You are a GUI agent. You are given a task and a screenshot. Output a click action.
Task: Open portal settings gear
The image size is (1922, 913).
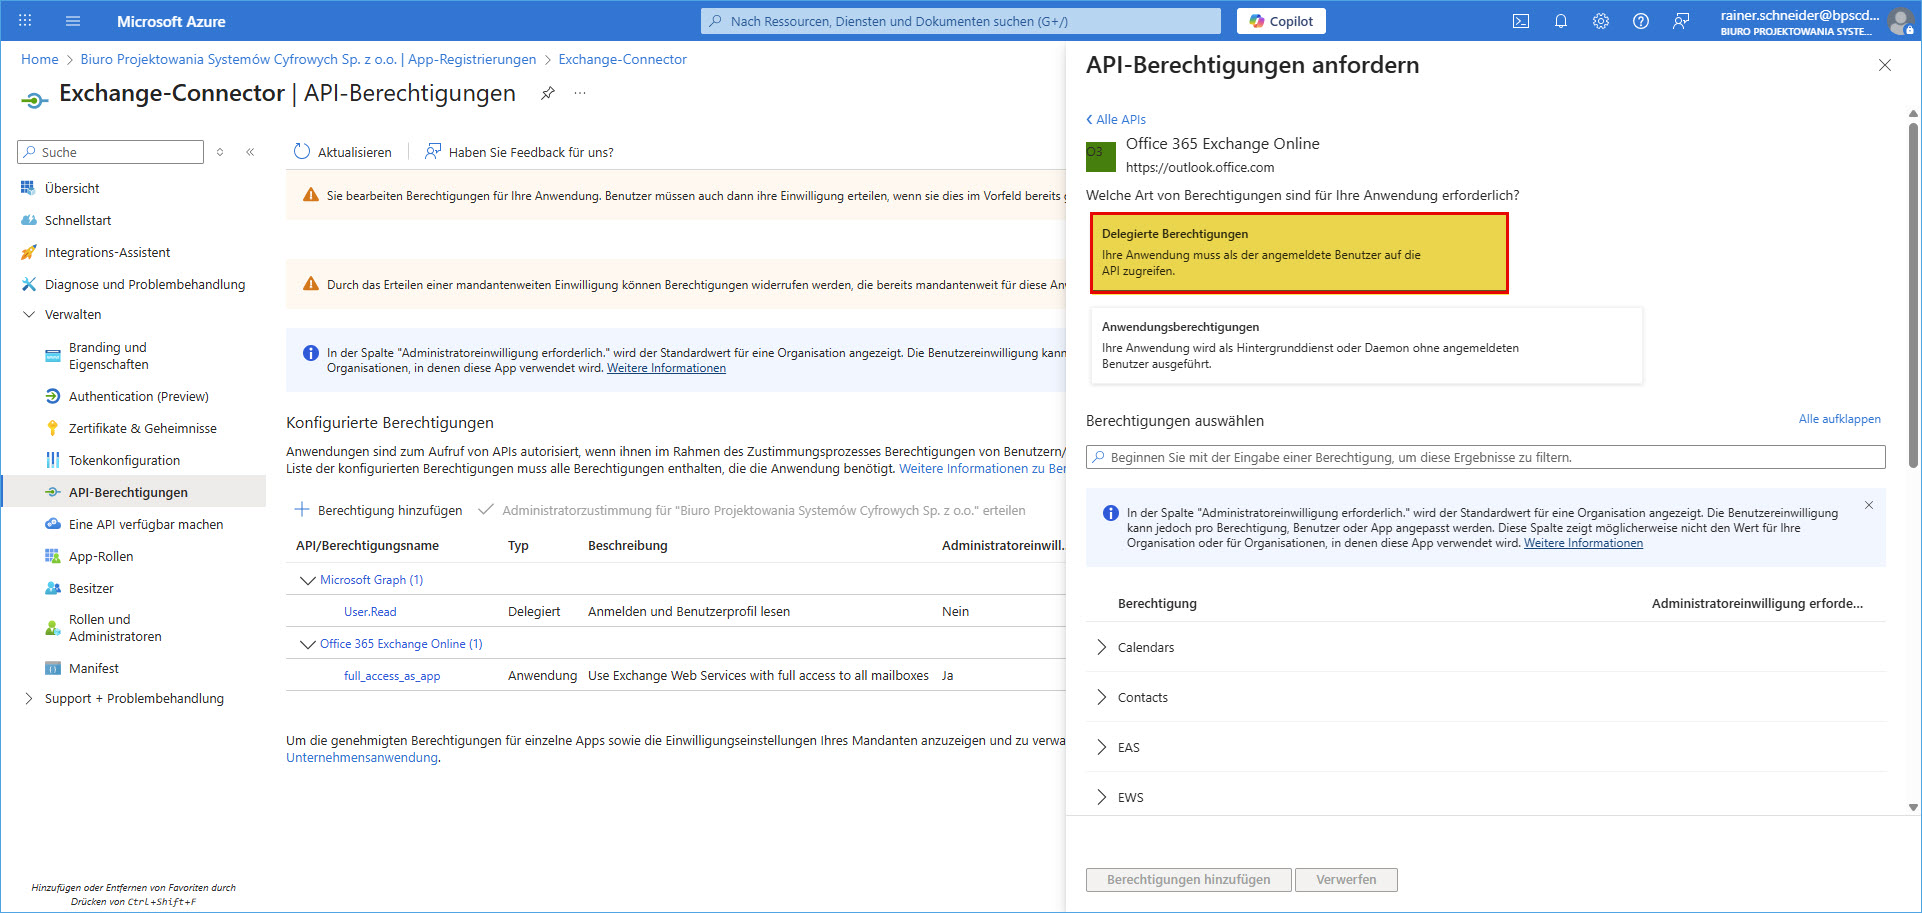1601,21
